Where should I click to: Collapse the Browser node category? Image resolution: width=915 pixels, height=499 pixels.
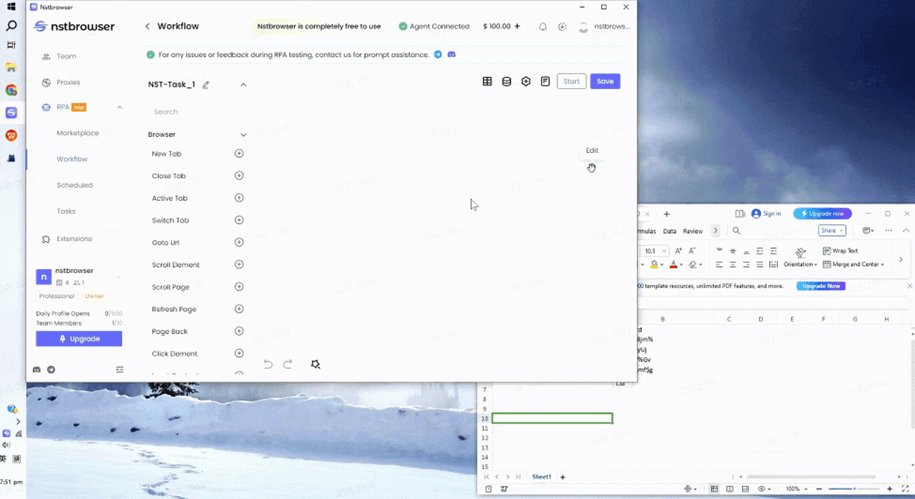[x=243, y=135]
